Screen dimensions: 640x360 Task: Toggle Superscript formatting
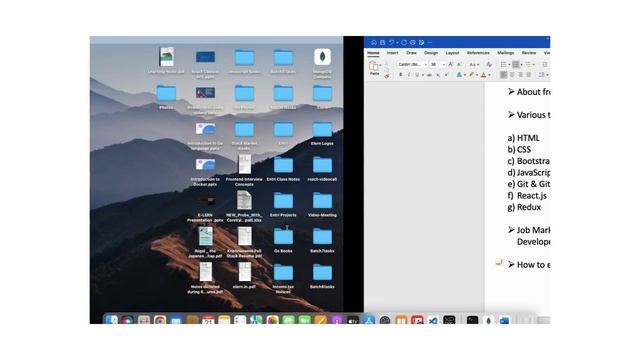[x=446, y=75]
